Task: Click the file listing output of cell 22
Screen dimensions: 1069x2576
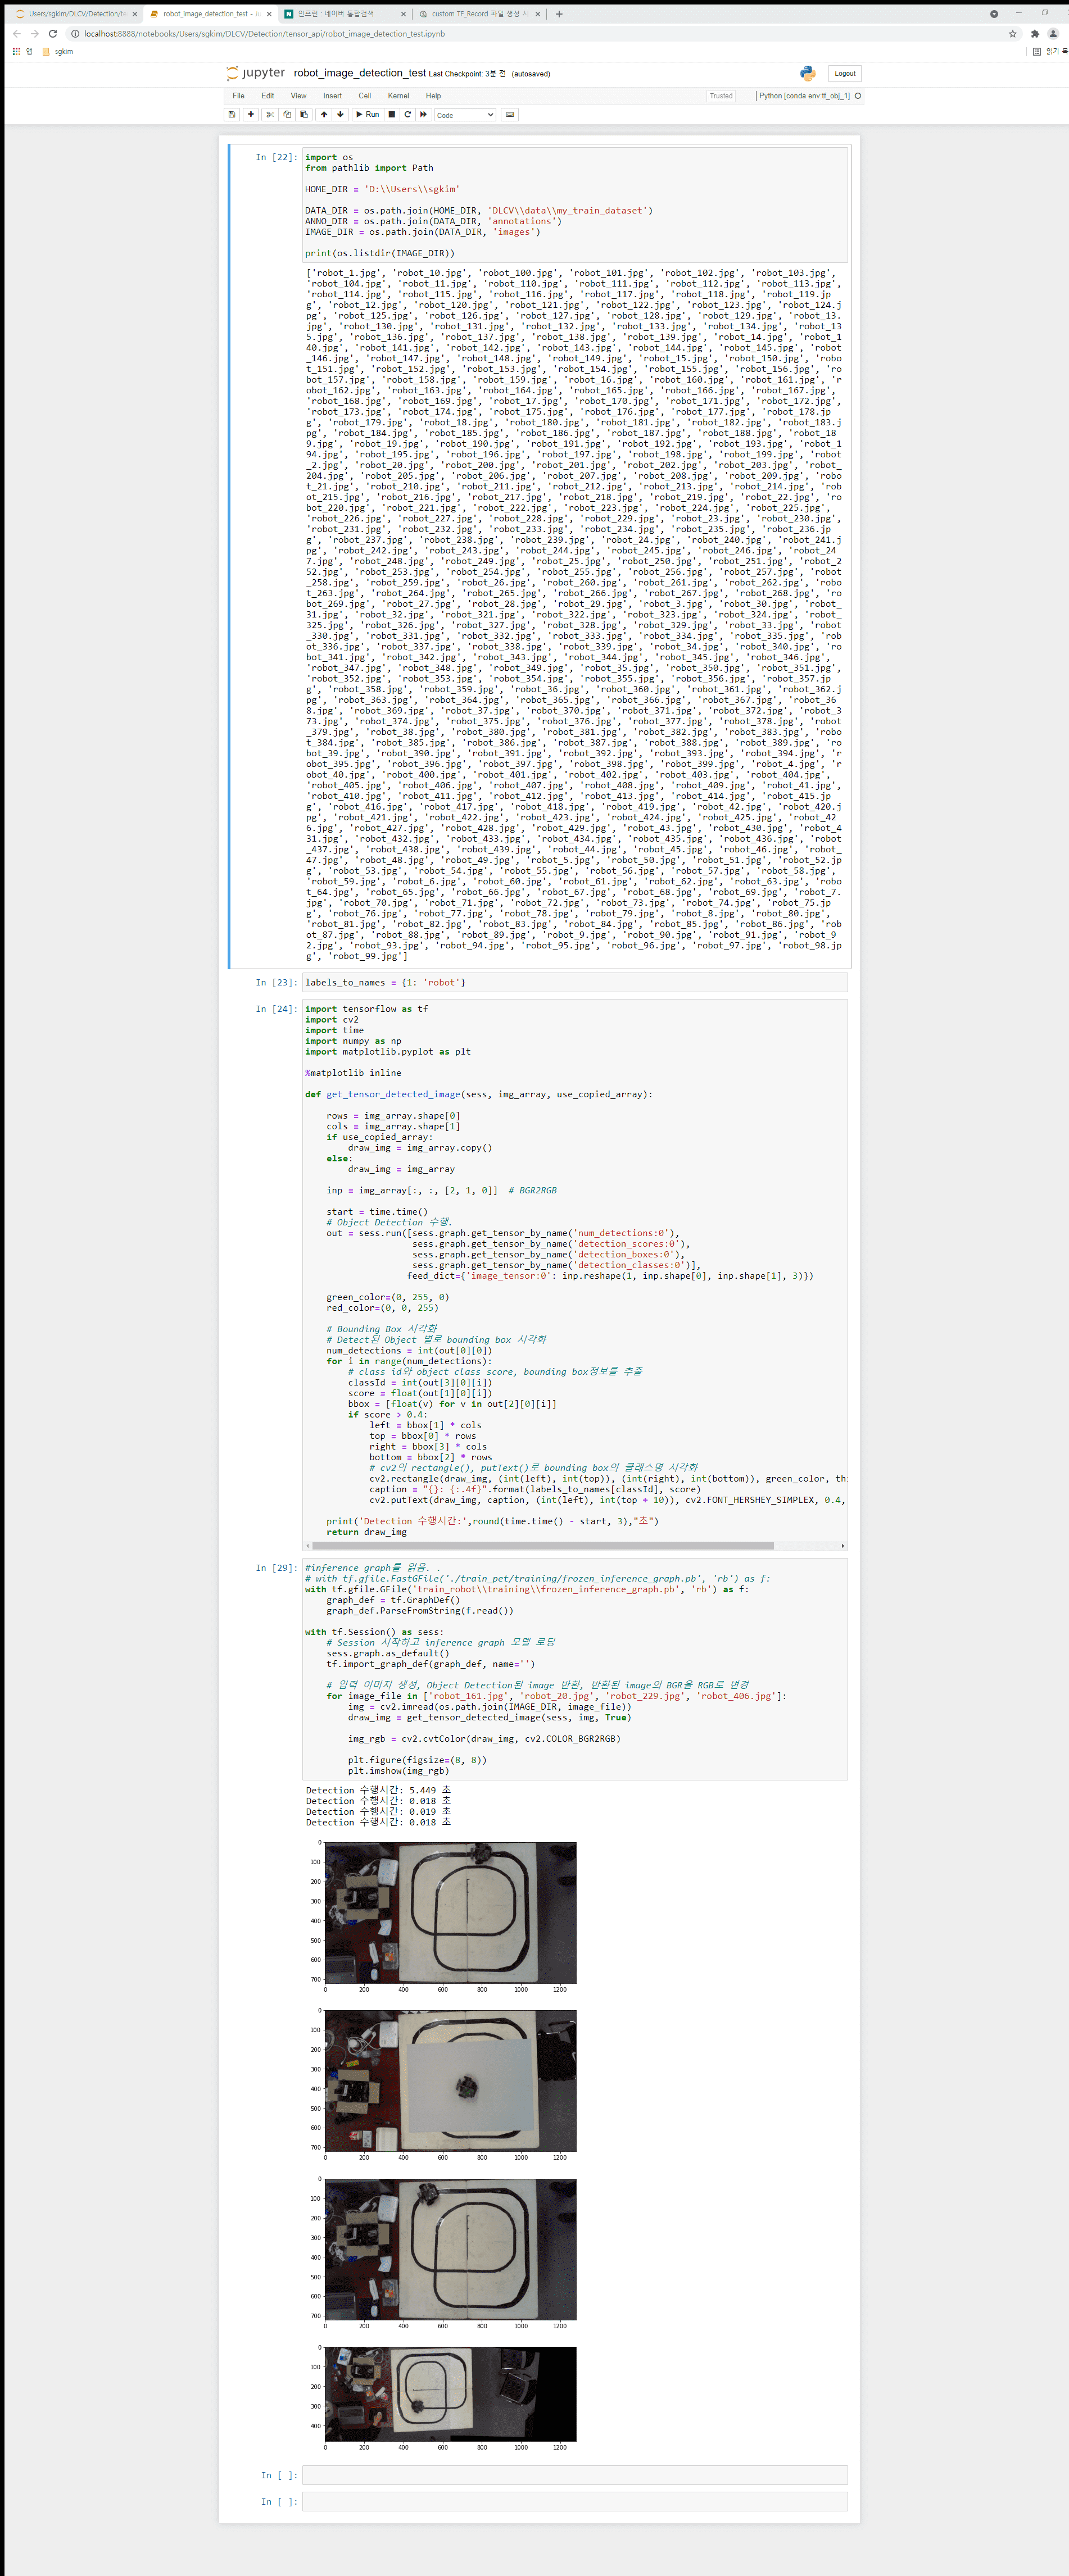Action: 574,614
